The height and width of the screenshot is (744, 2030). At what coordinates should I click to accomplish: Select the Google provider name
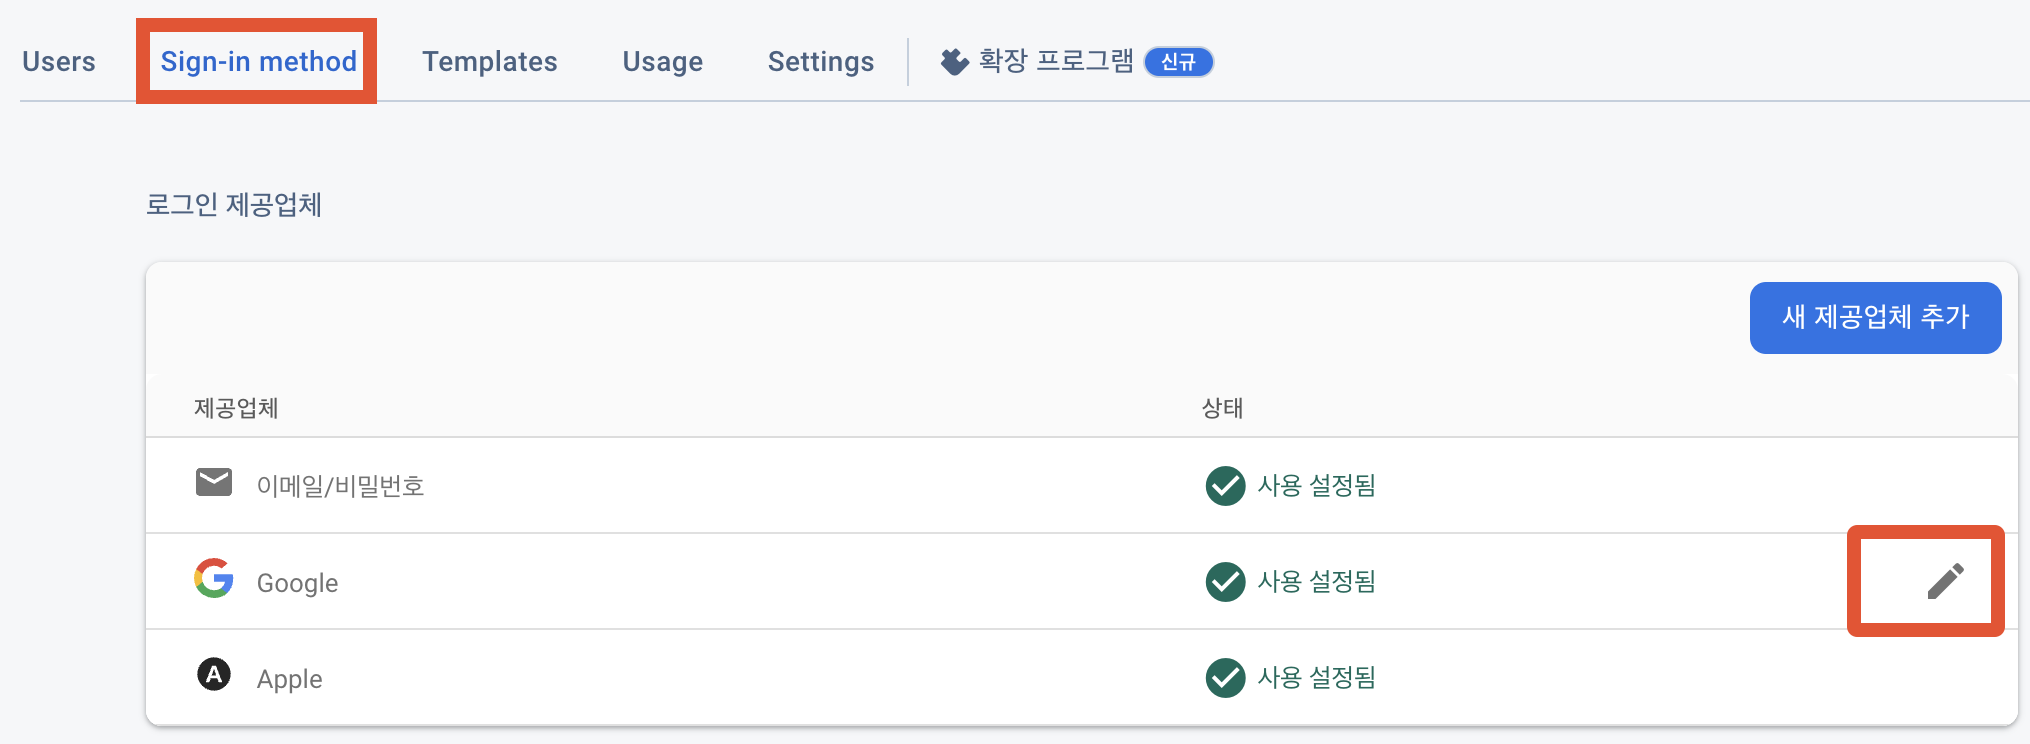tap(298, 583)
